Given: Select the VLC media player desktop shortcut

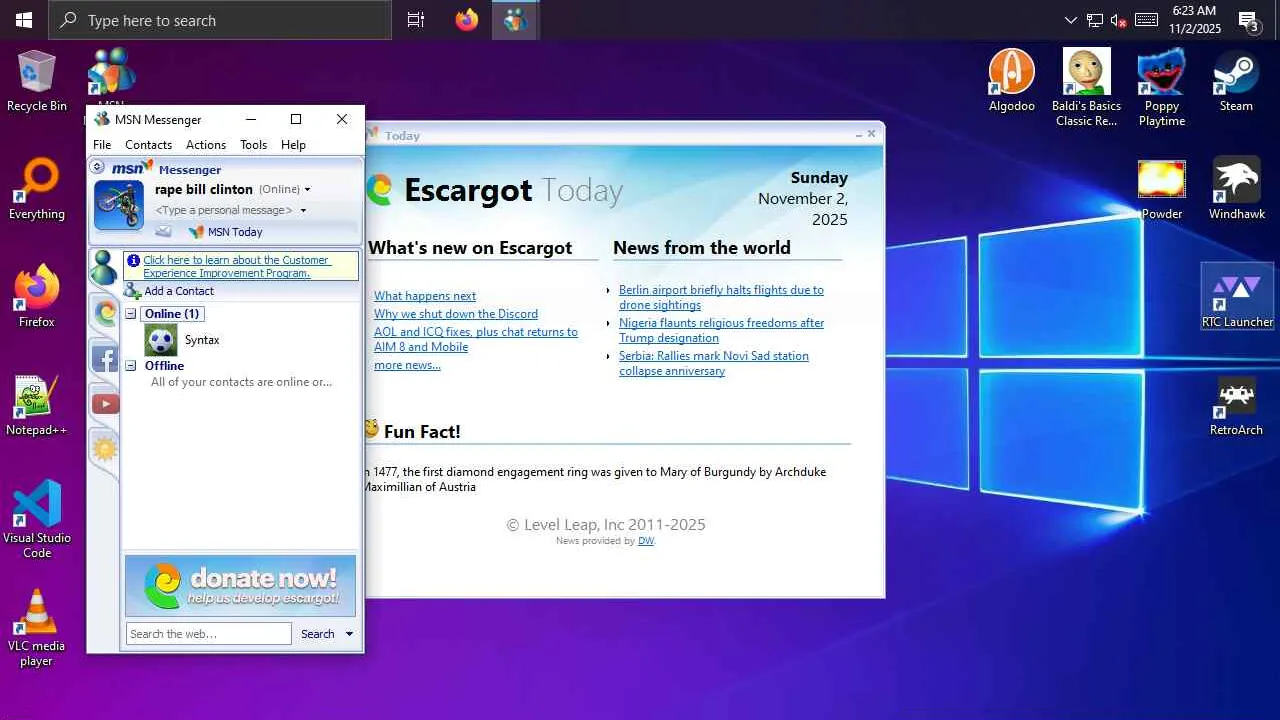Looking at the screenshot, I should pyautogui.click(x=37, y=628).
